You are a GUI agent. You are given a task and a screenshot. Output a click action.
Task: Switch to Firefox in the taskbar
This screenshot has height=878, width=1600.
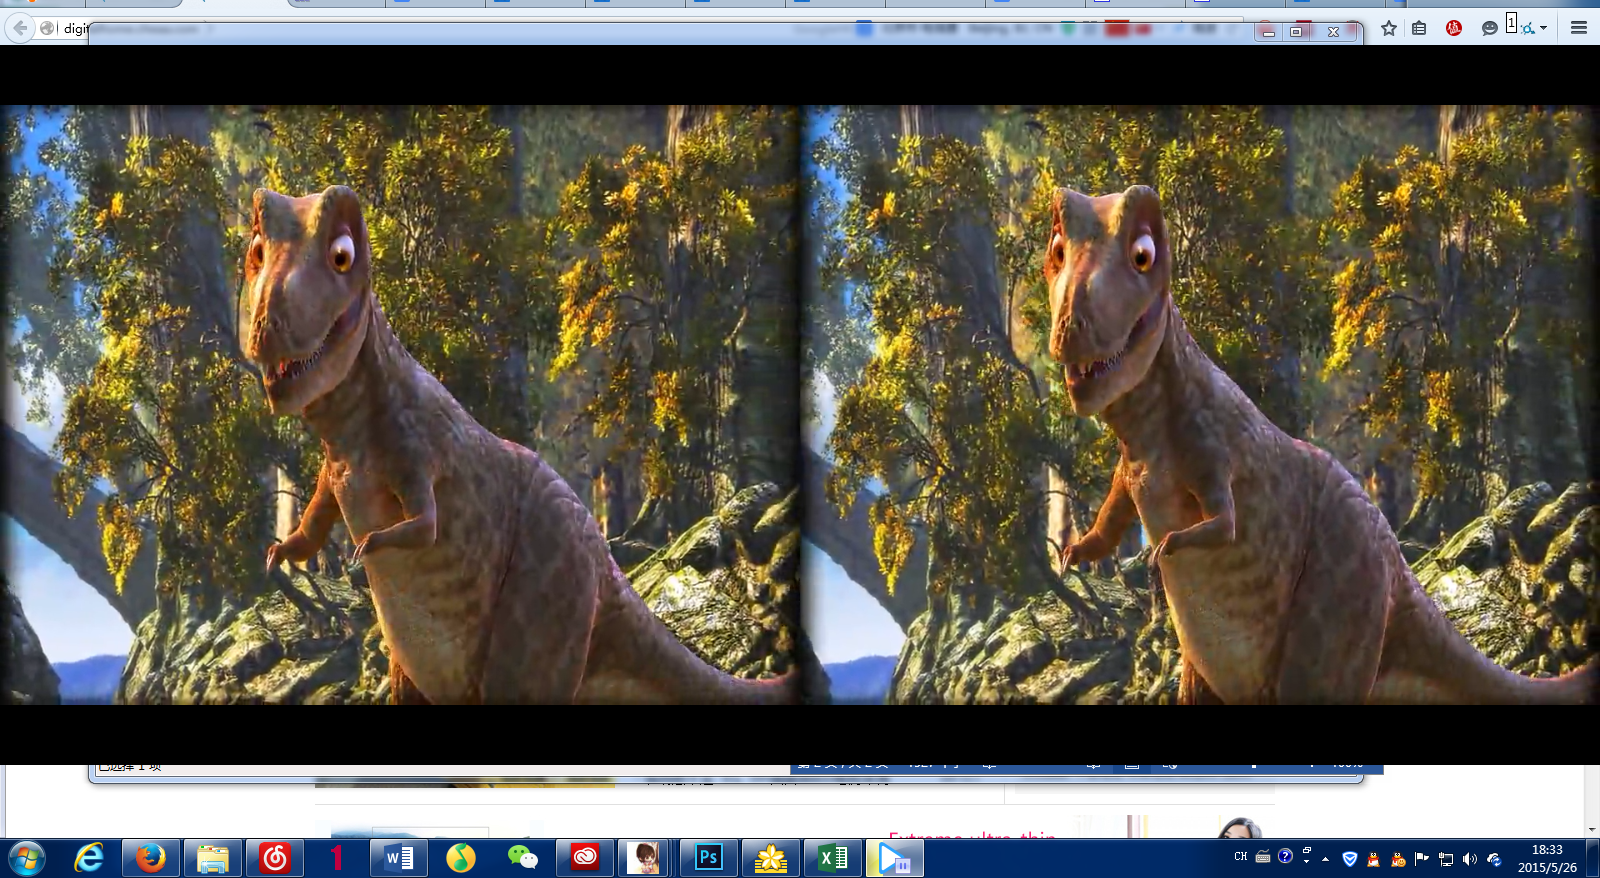(x=151, y=858)
